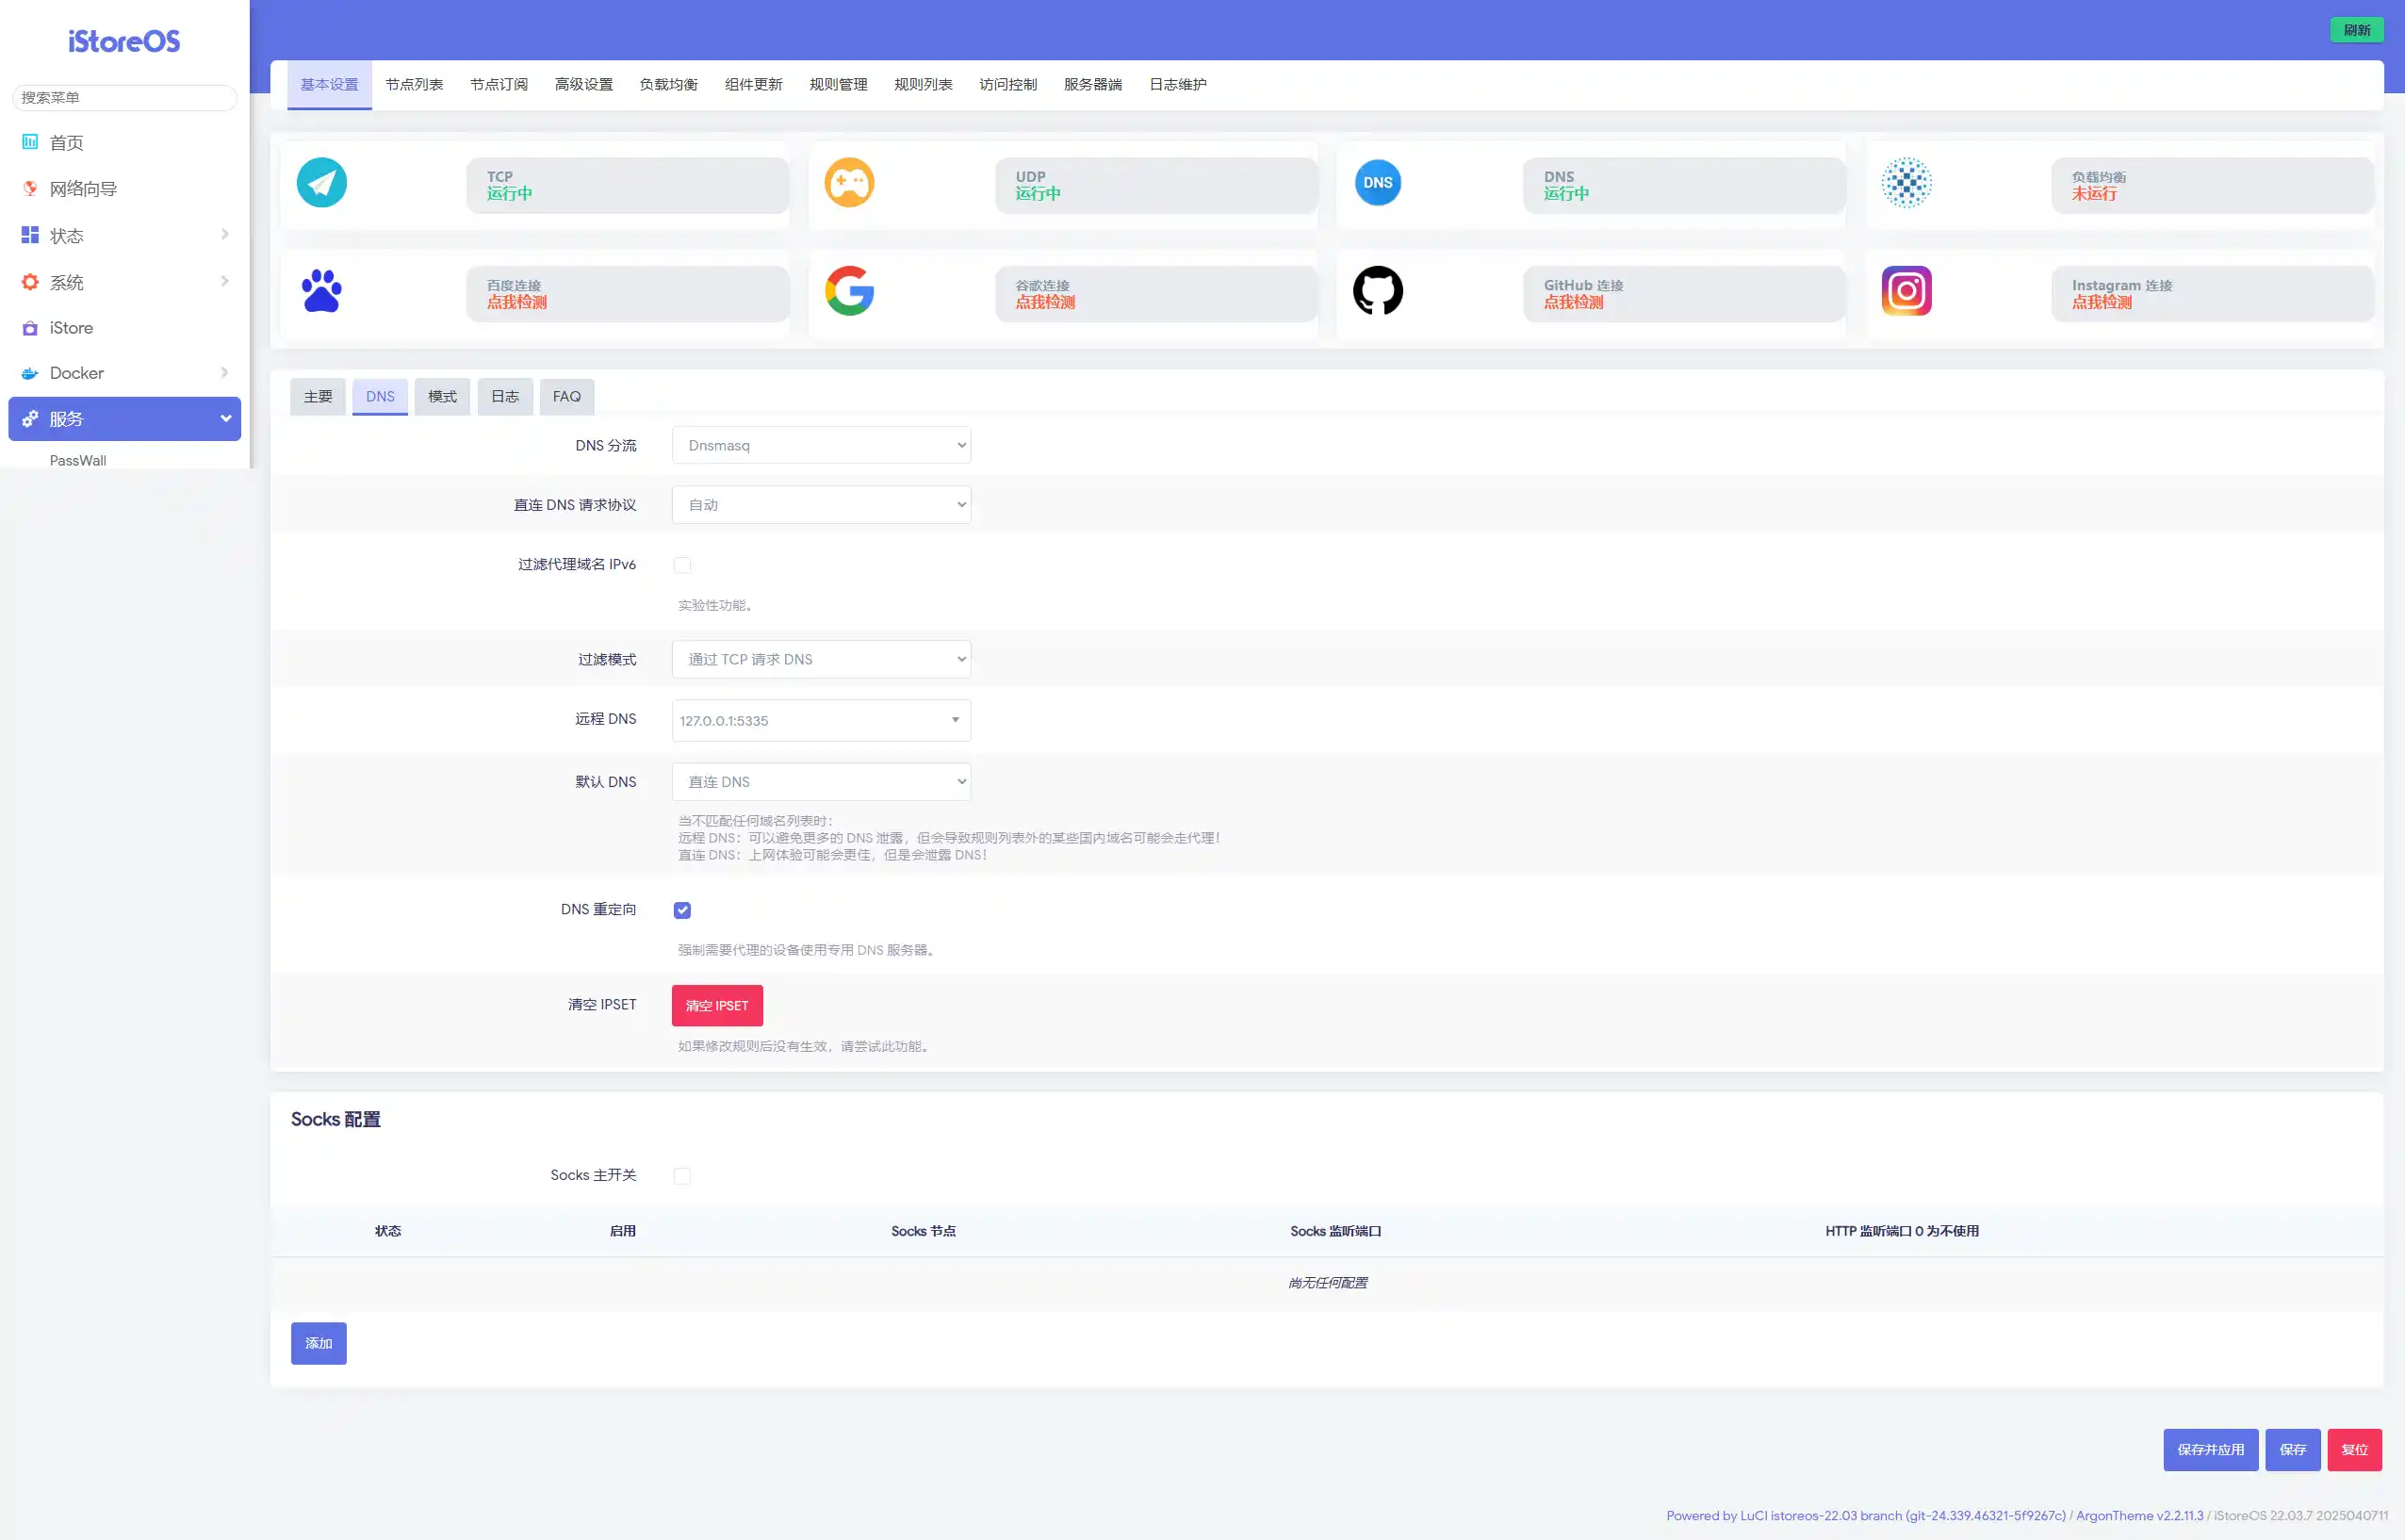
Task: Click the iStore shop bag icon
Action: pyautogui.click(x=30, y=328)
